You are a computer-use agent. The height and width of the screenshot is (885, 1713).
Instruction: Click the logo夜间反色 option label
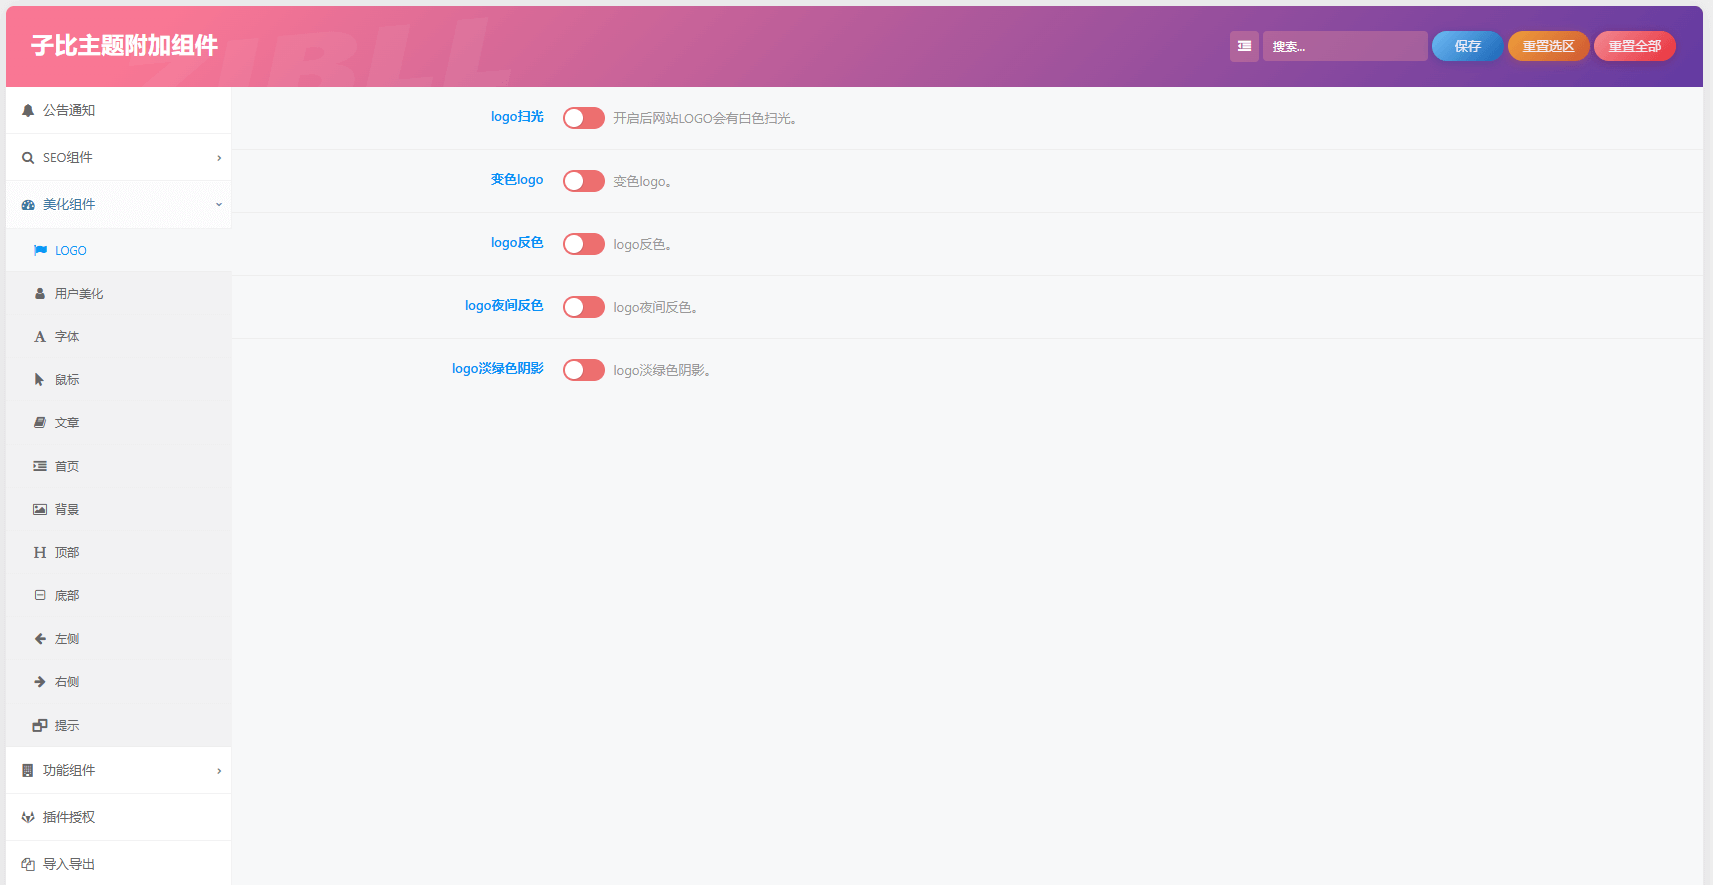(x=504, y=306)
